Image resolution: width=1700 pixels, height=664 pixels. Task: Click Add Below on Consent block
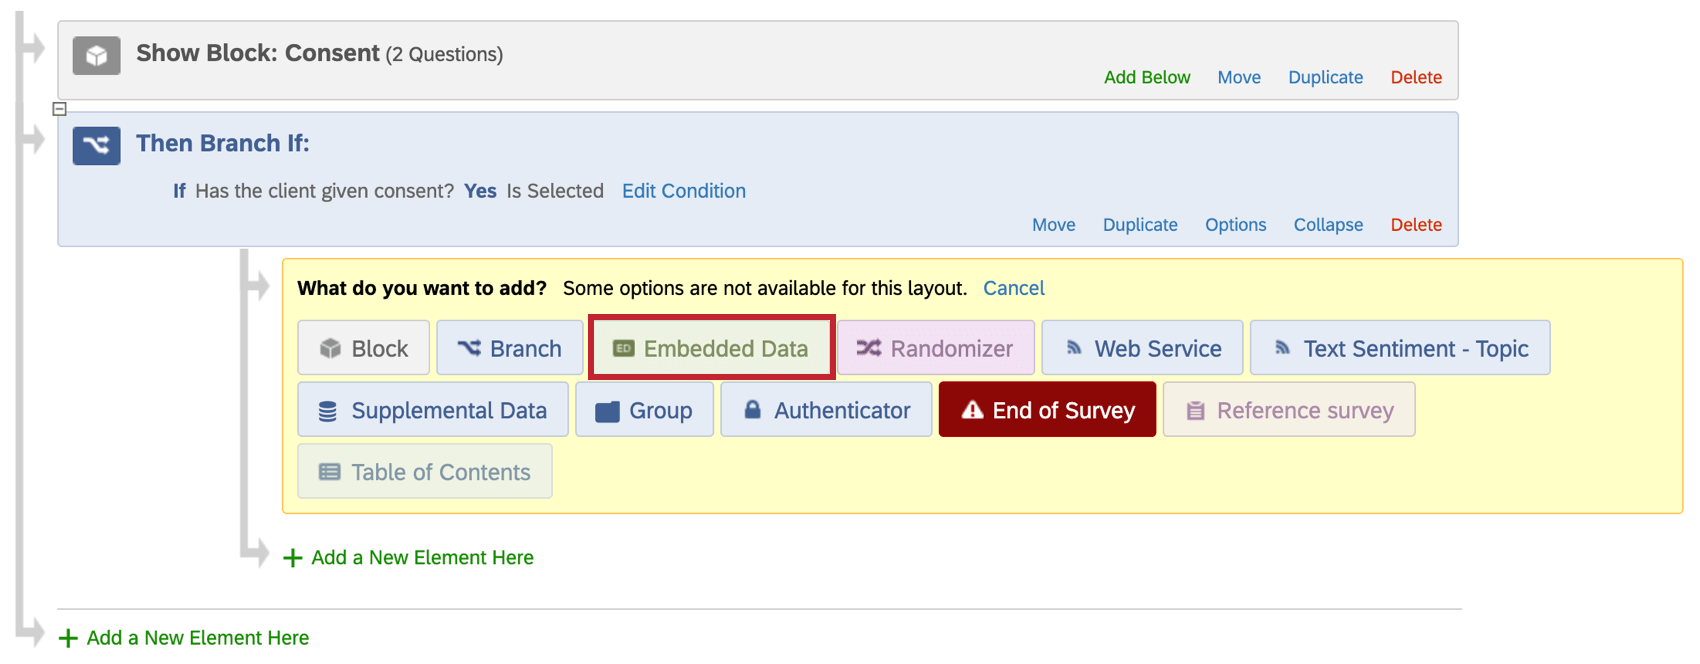coord(1146,77)
